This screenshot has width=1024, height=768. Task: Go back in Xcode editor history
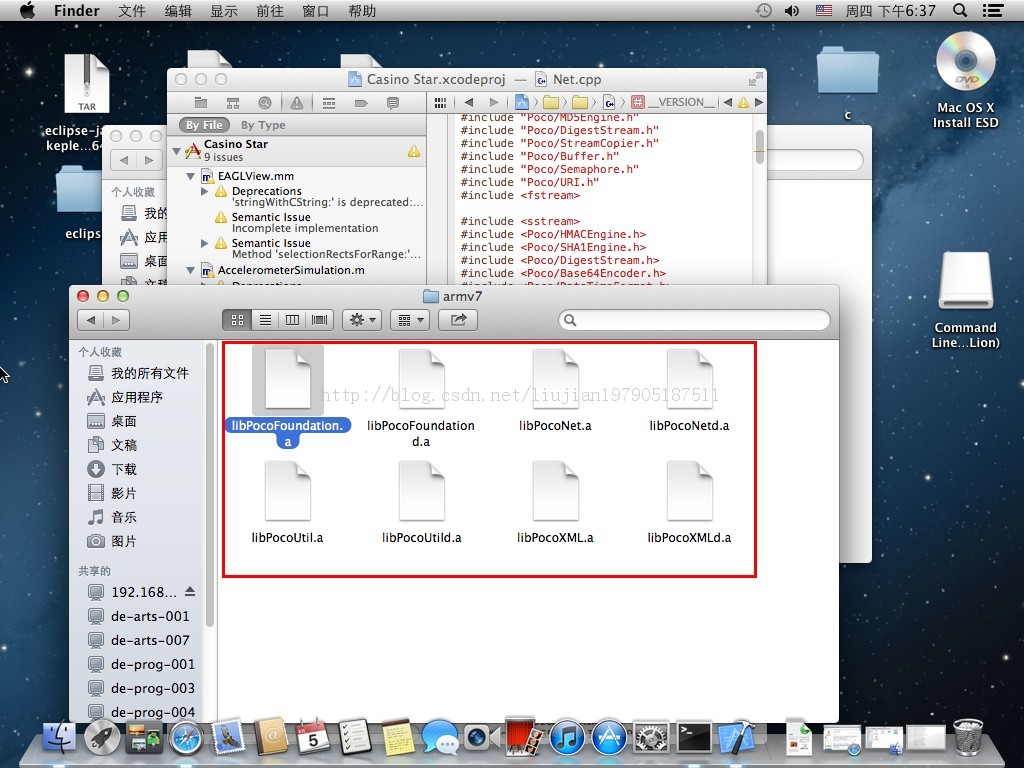[468, 103]
